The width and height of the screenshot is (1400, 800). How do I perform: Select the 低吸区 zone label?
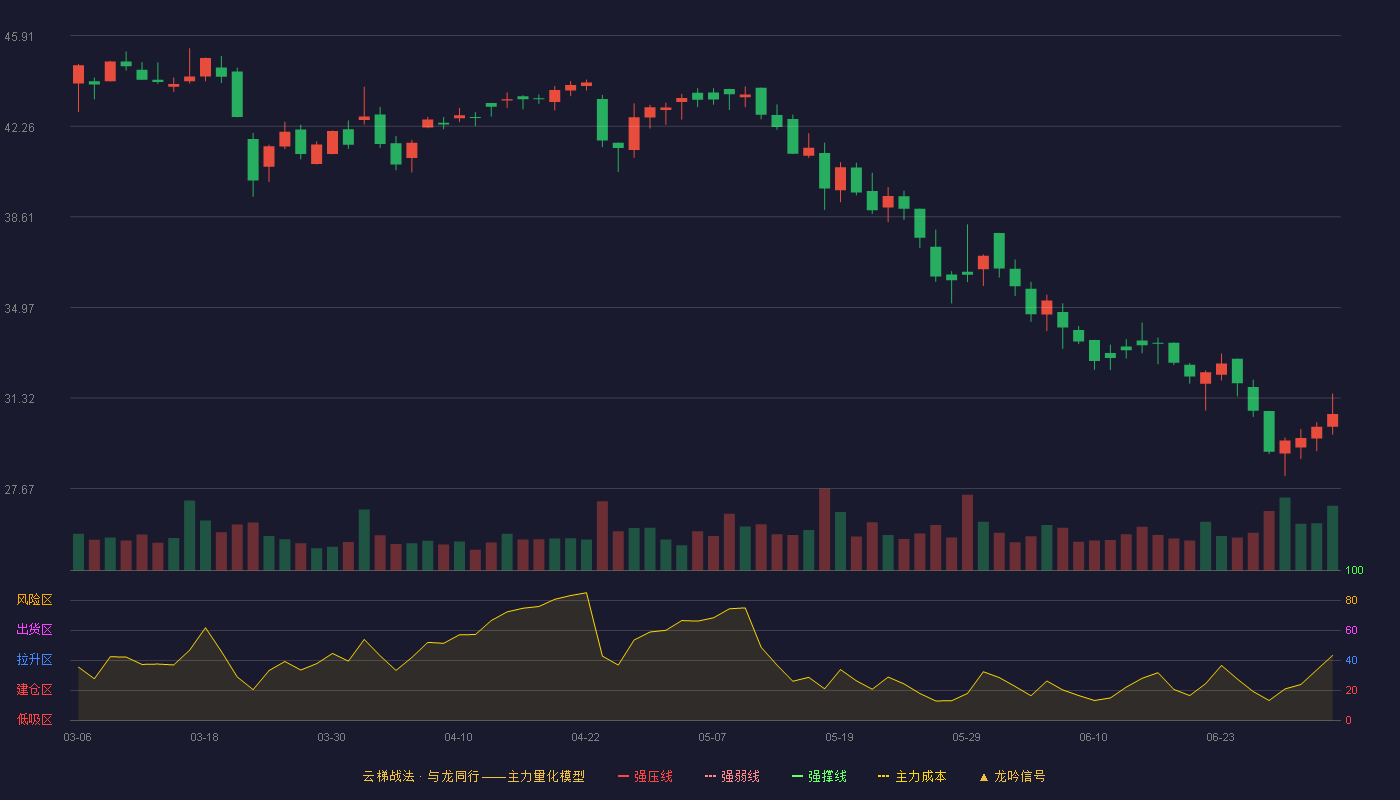click(34, 719)
